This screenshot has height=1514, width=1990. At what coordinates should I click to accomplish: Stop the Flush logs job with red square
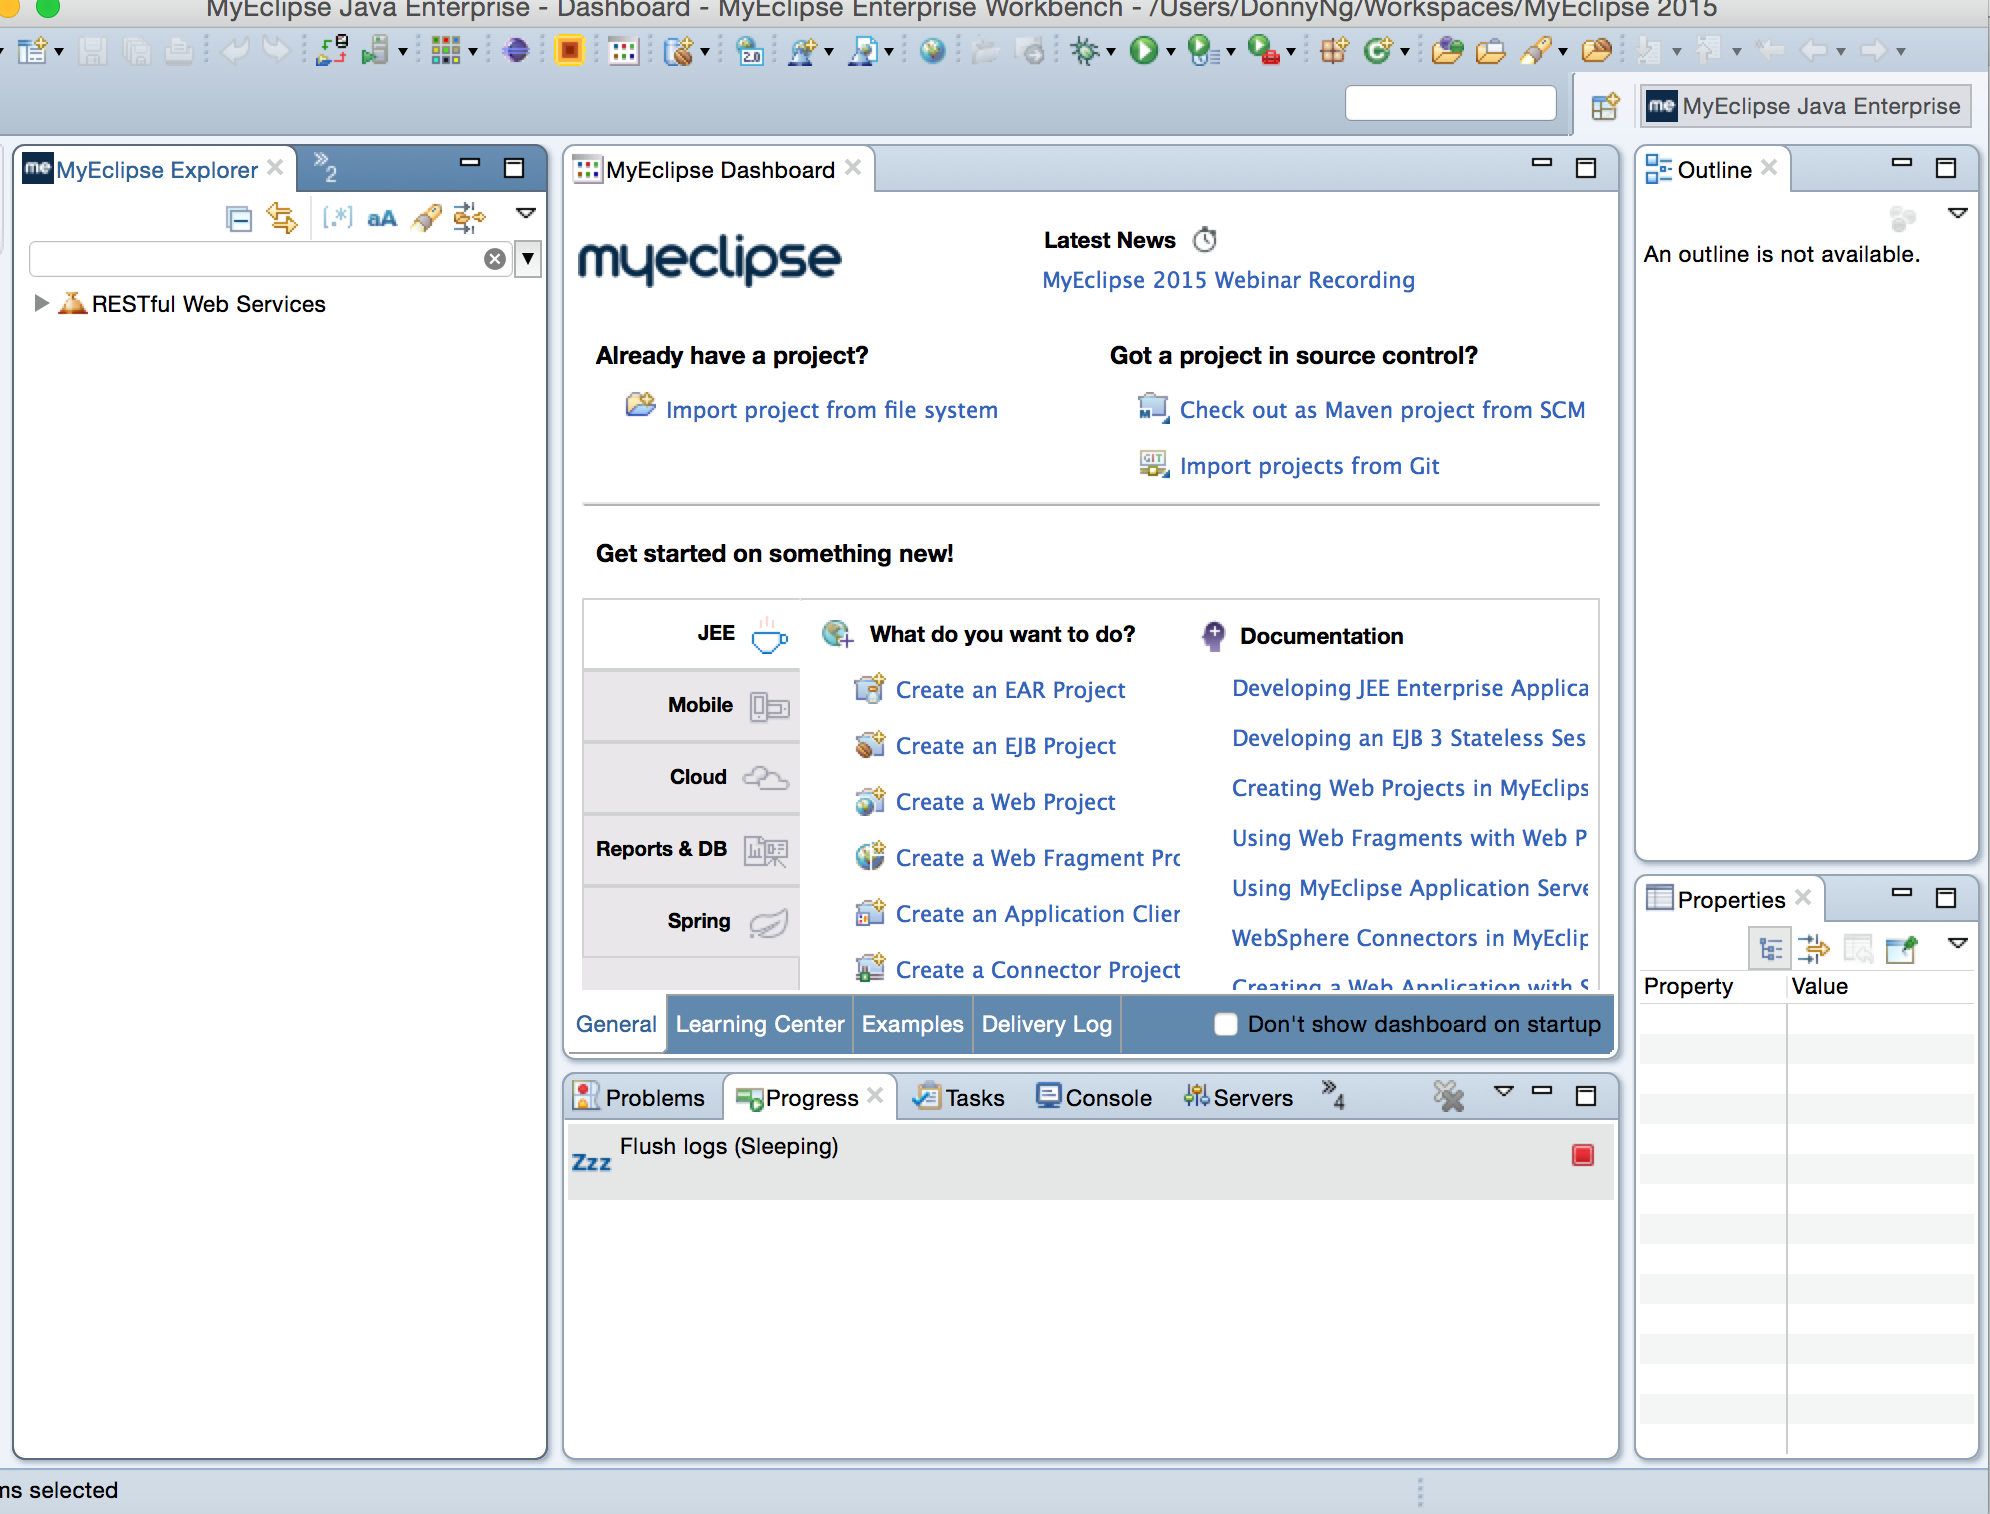tap(1582, 1155)
